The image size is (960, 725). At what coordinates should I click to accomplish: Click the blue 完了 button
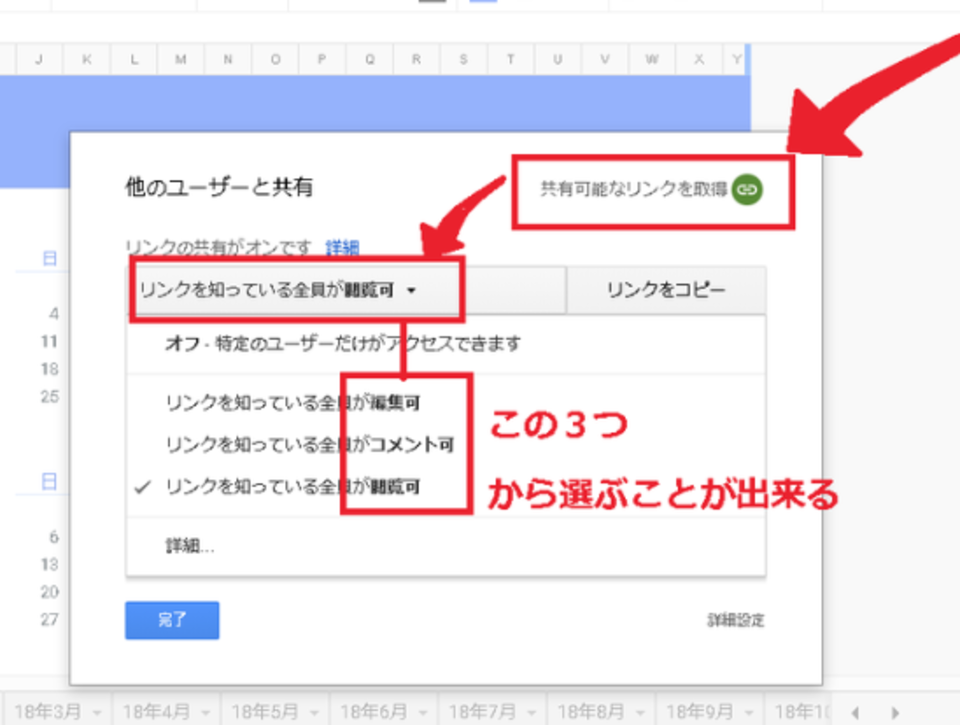(172, 620)
